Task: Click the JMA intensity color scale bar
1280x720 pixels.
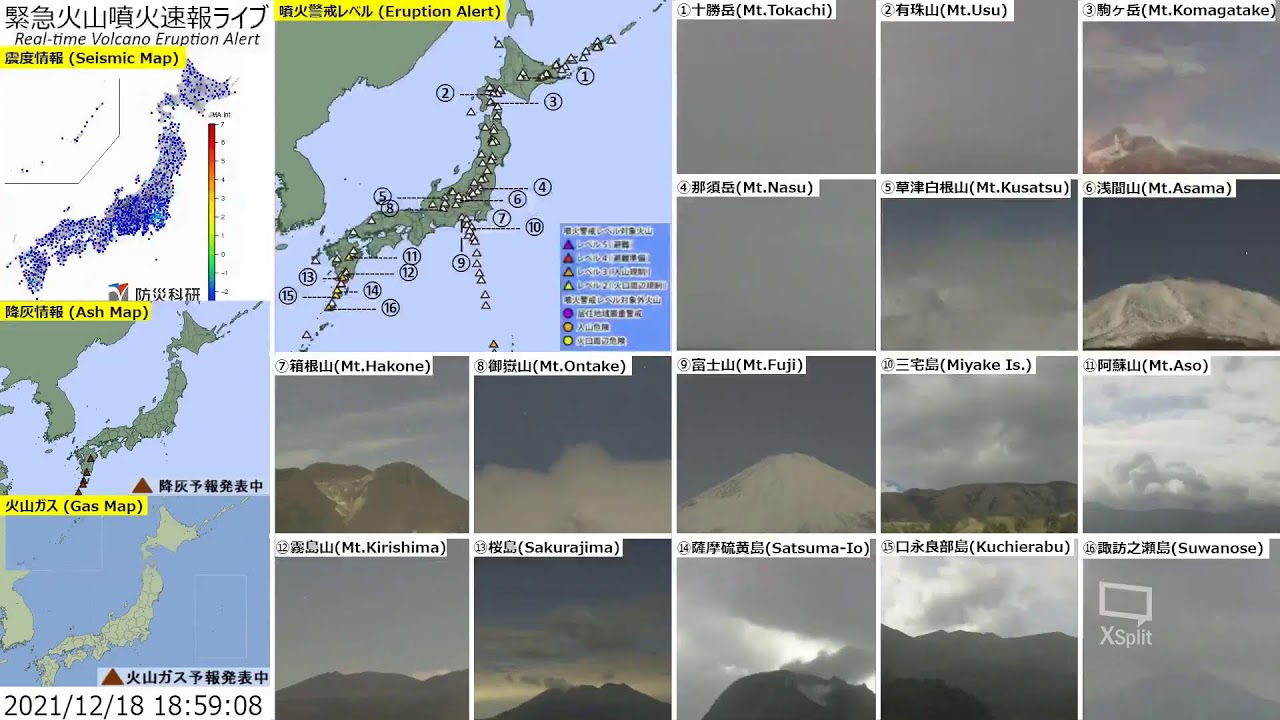Action: coord(212,210)
